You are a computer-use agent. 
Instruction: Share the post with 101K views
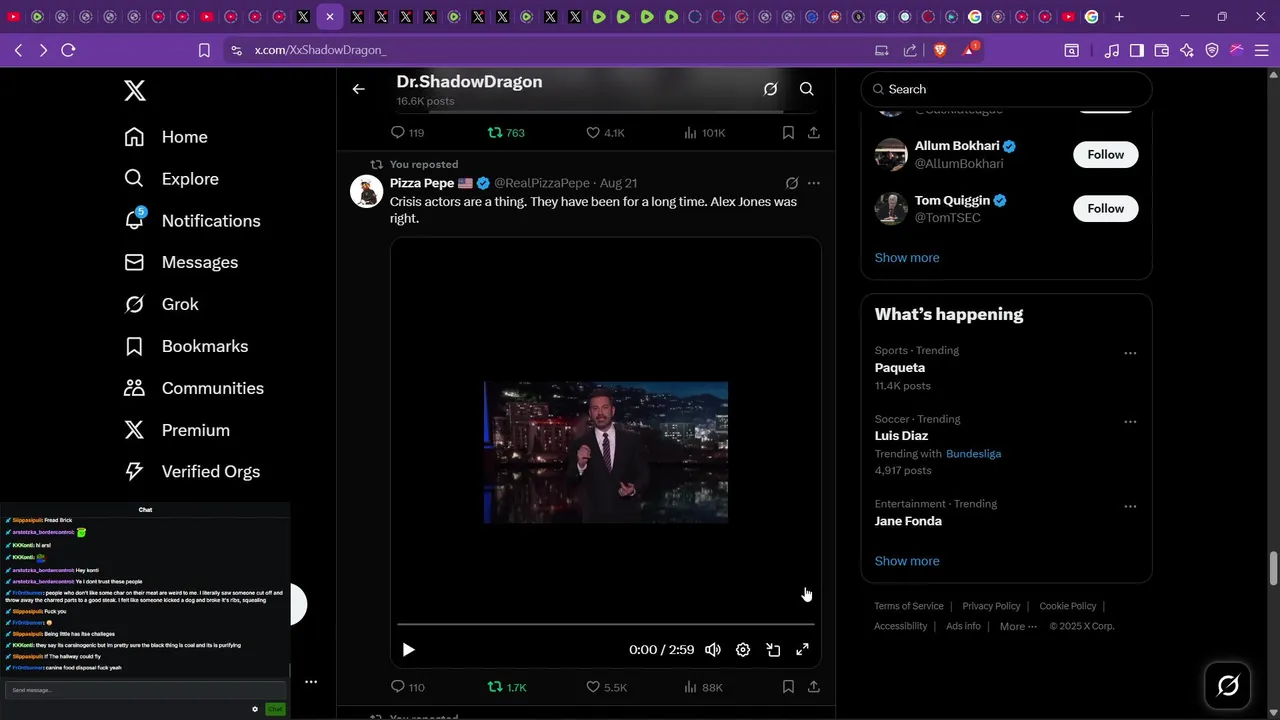coord(814,132)
